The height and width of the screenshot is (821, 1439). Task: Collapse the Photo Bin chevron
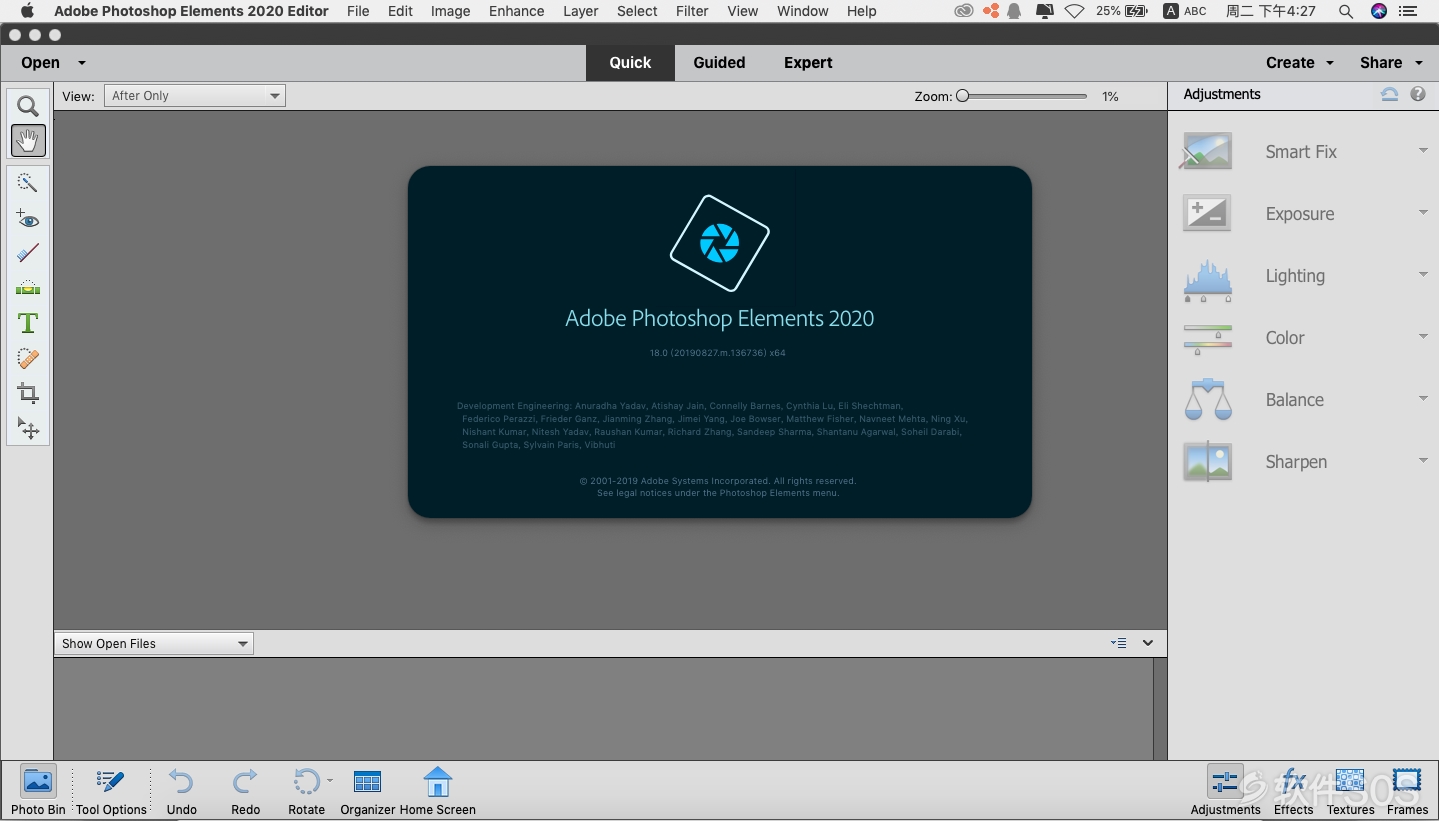pyautogui.click(x=1148, y=643)
